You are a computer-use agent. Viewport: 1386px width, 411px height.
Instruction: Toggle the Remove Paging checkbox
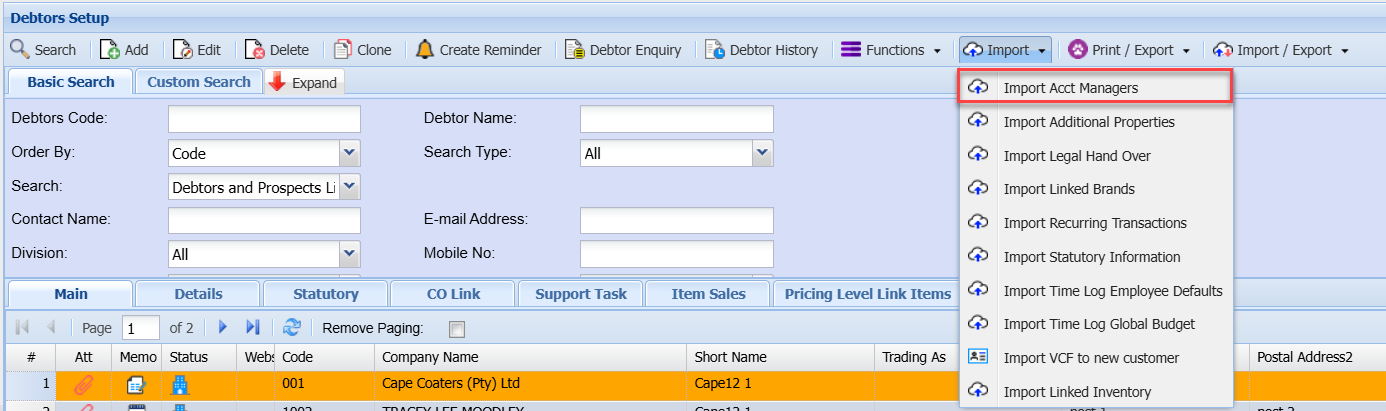pyautogui.click(x=457, y=329)
